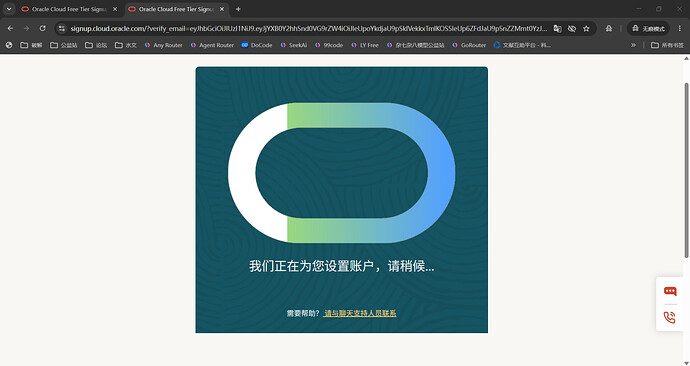Open the 无痕模式 incognito mode button
The height and width of the screenshot is (366, 690).
point(648,29)
